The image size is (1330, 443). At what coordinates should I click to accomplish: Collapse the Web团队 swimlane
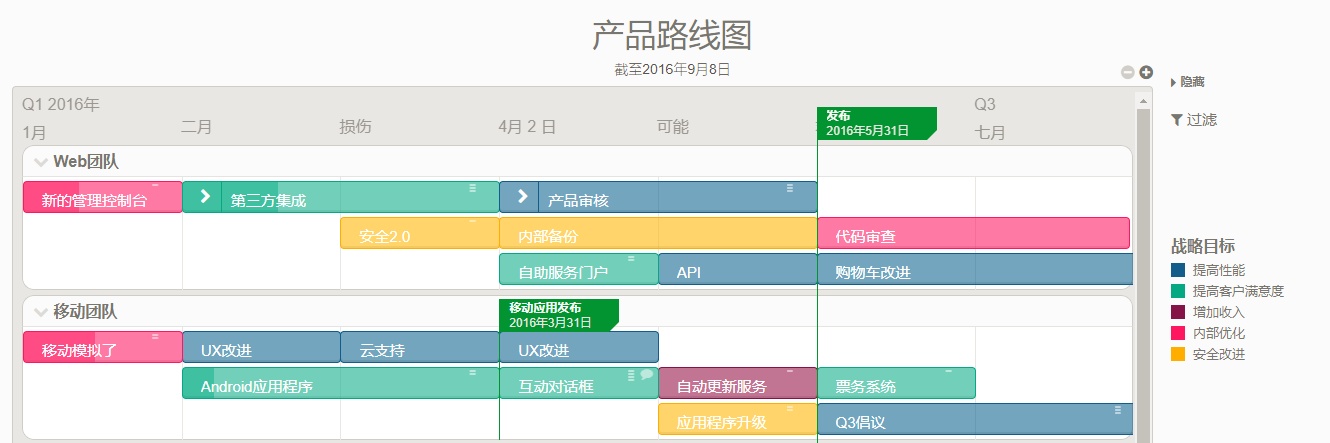click(x=41, y=162)
